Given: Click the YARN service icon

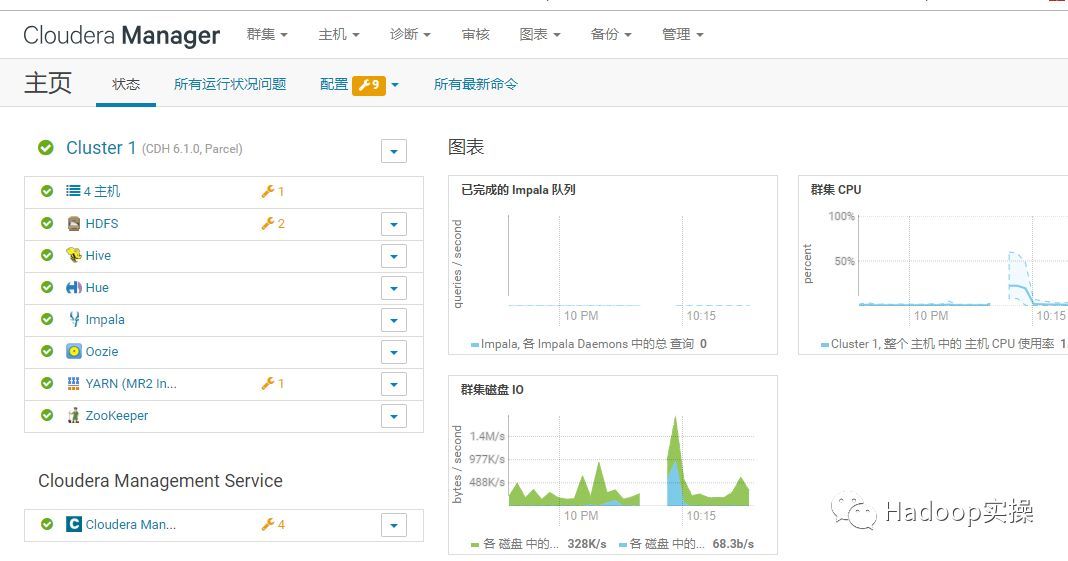Looking at the screenshot, I should tap(74, 383).
